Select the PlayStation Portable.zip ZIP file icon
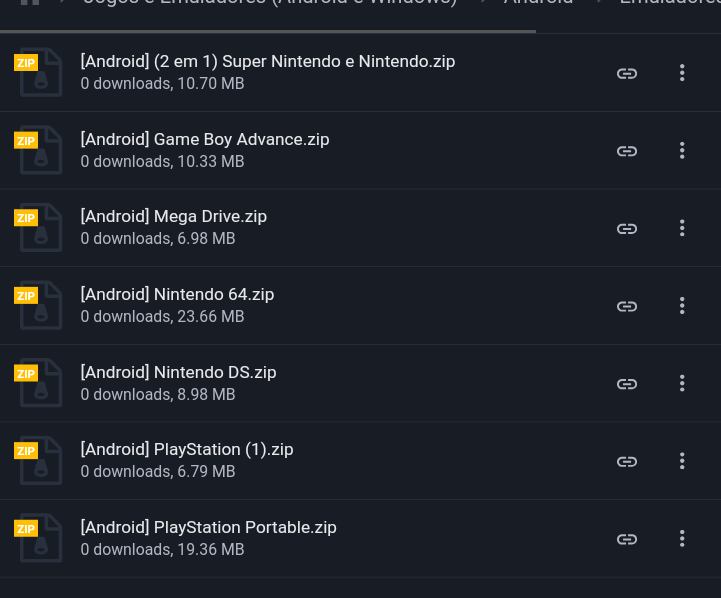721x598 pixels. pyautogui.click(x=38, y=538)
